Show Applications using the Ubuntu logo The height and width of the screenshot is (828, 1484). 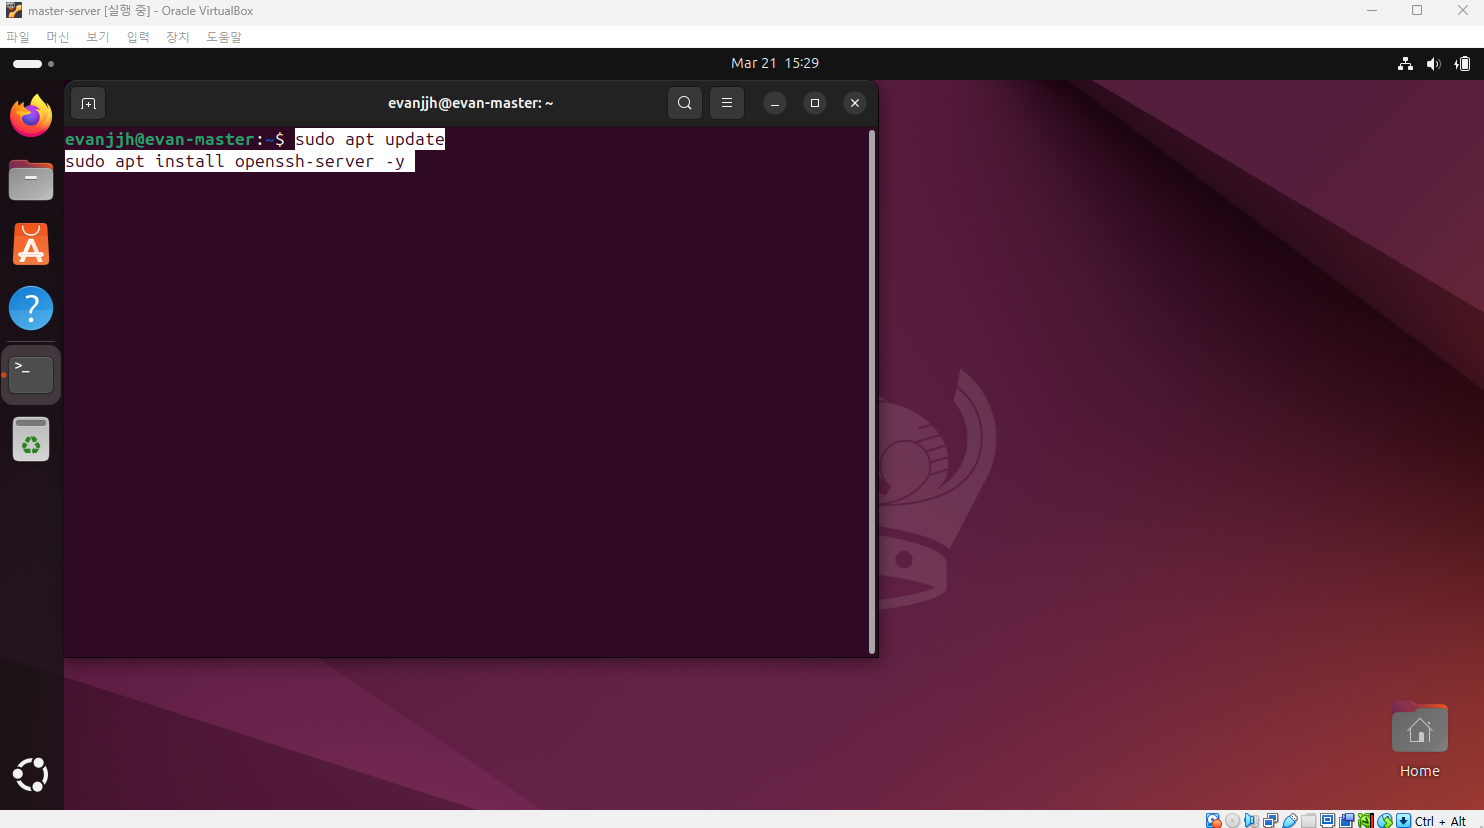click(x=31, y=775)
